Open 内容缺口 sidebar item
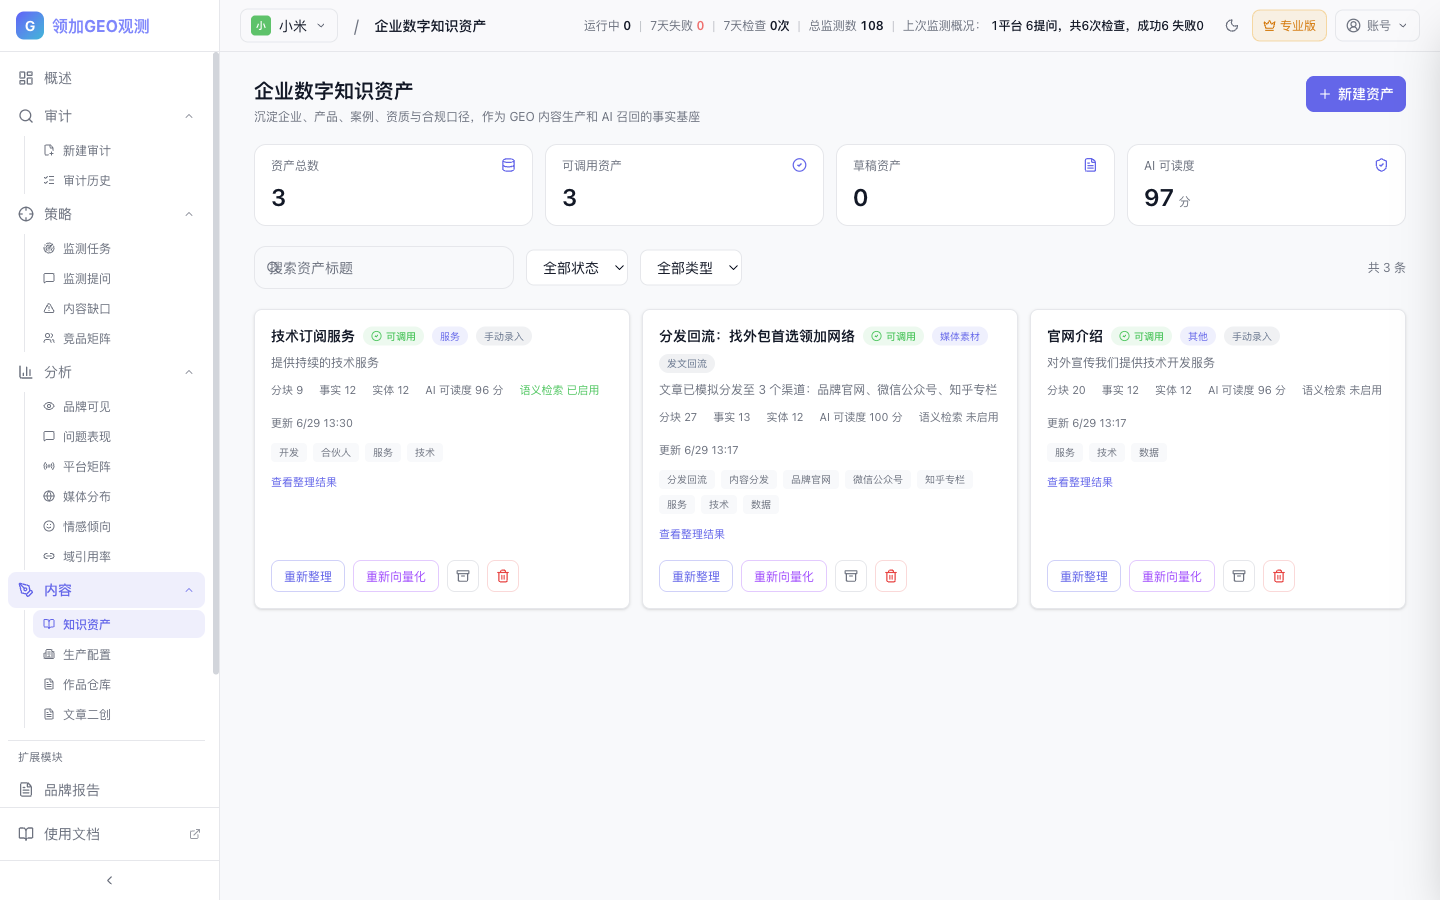 (x=119, y=308)
